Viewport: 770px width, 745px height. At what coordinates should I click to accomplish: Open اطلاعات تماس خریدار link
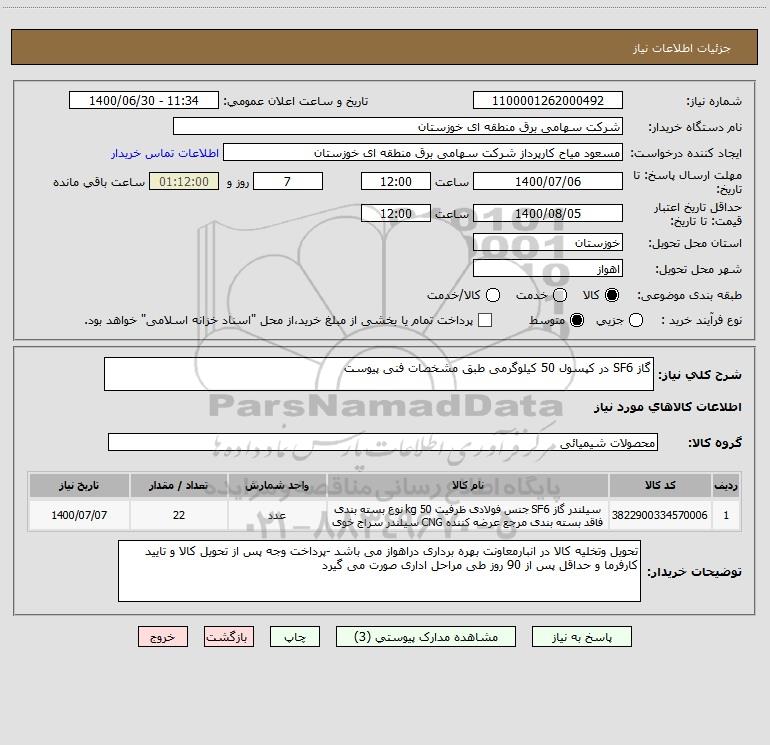(x=165, y=153)
